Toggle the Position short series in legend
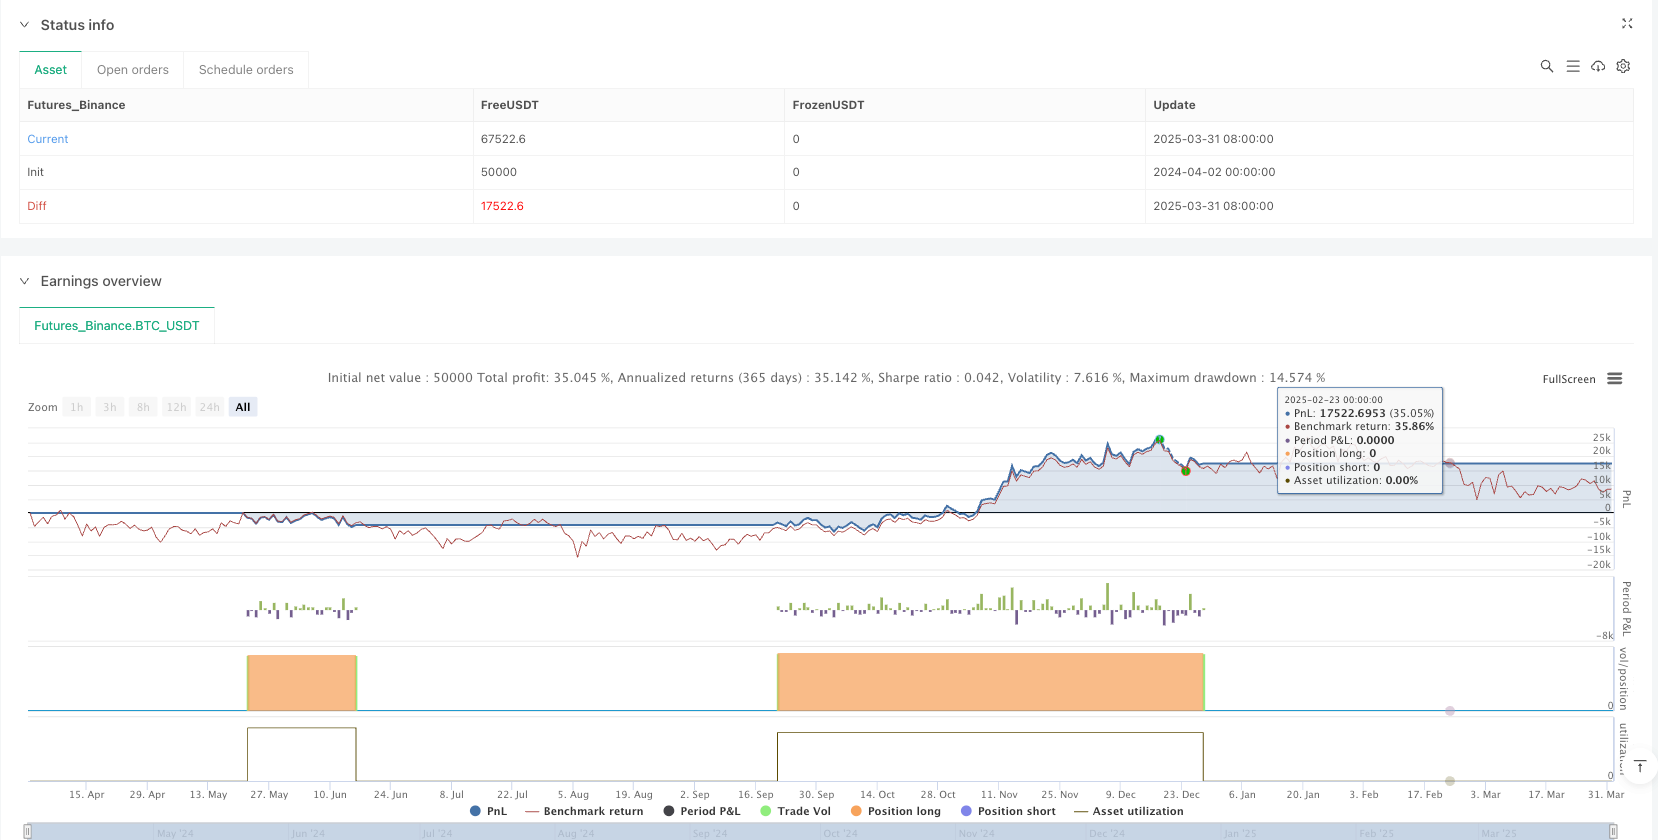Viewport: 1658px width, 840px height. (1008, 811)
